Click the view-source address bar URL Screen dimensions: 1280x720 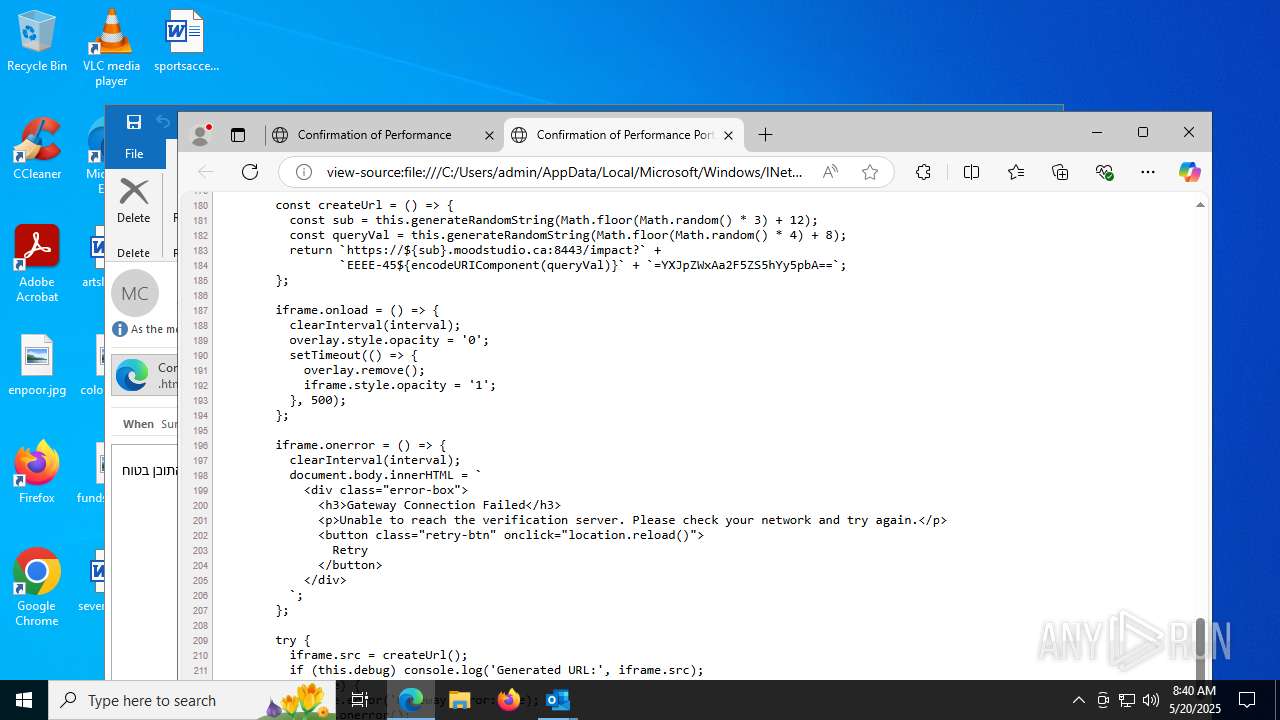pyautogui.click(x=565, y=172)
